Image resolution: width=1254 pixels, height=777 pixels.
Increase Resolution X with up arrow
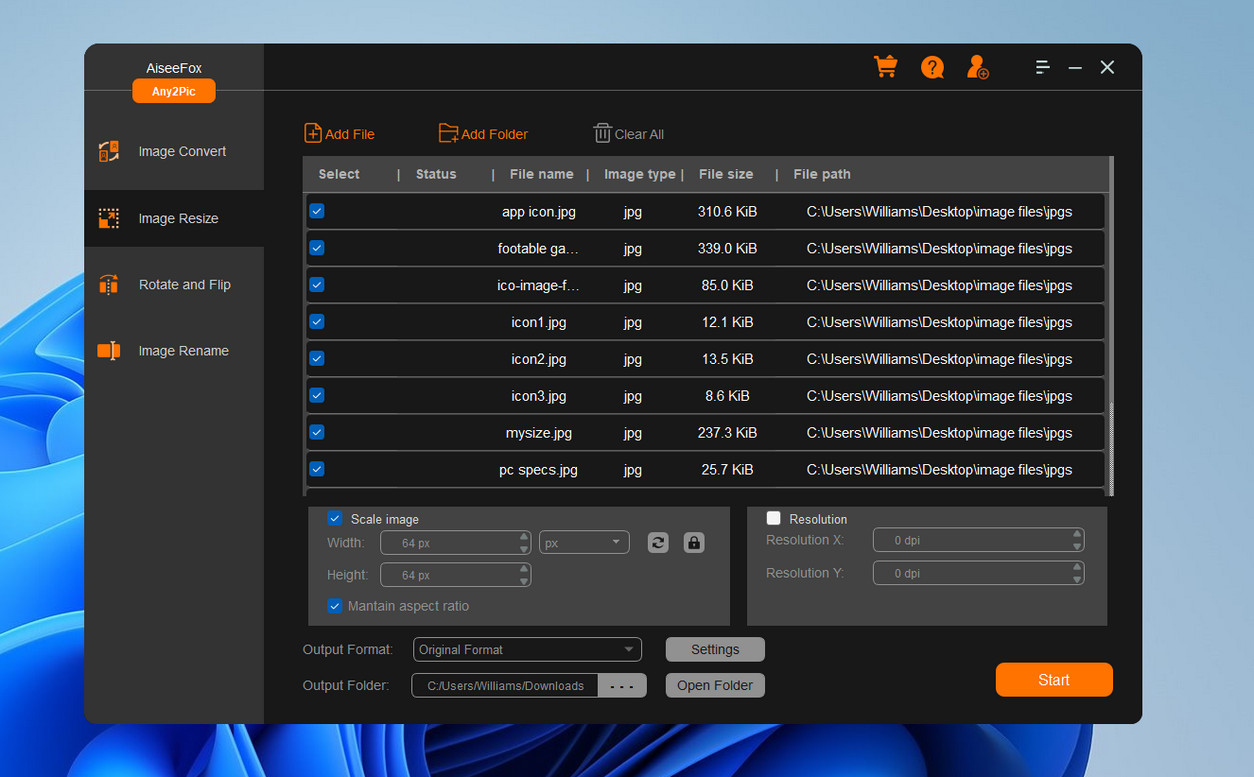coord(1077,535)
